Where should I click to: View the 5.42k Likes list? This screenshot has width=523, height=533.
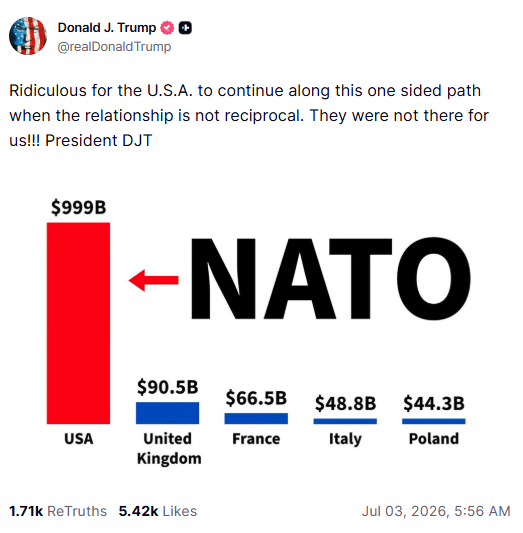(158, 511)
